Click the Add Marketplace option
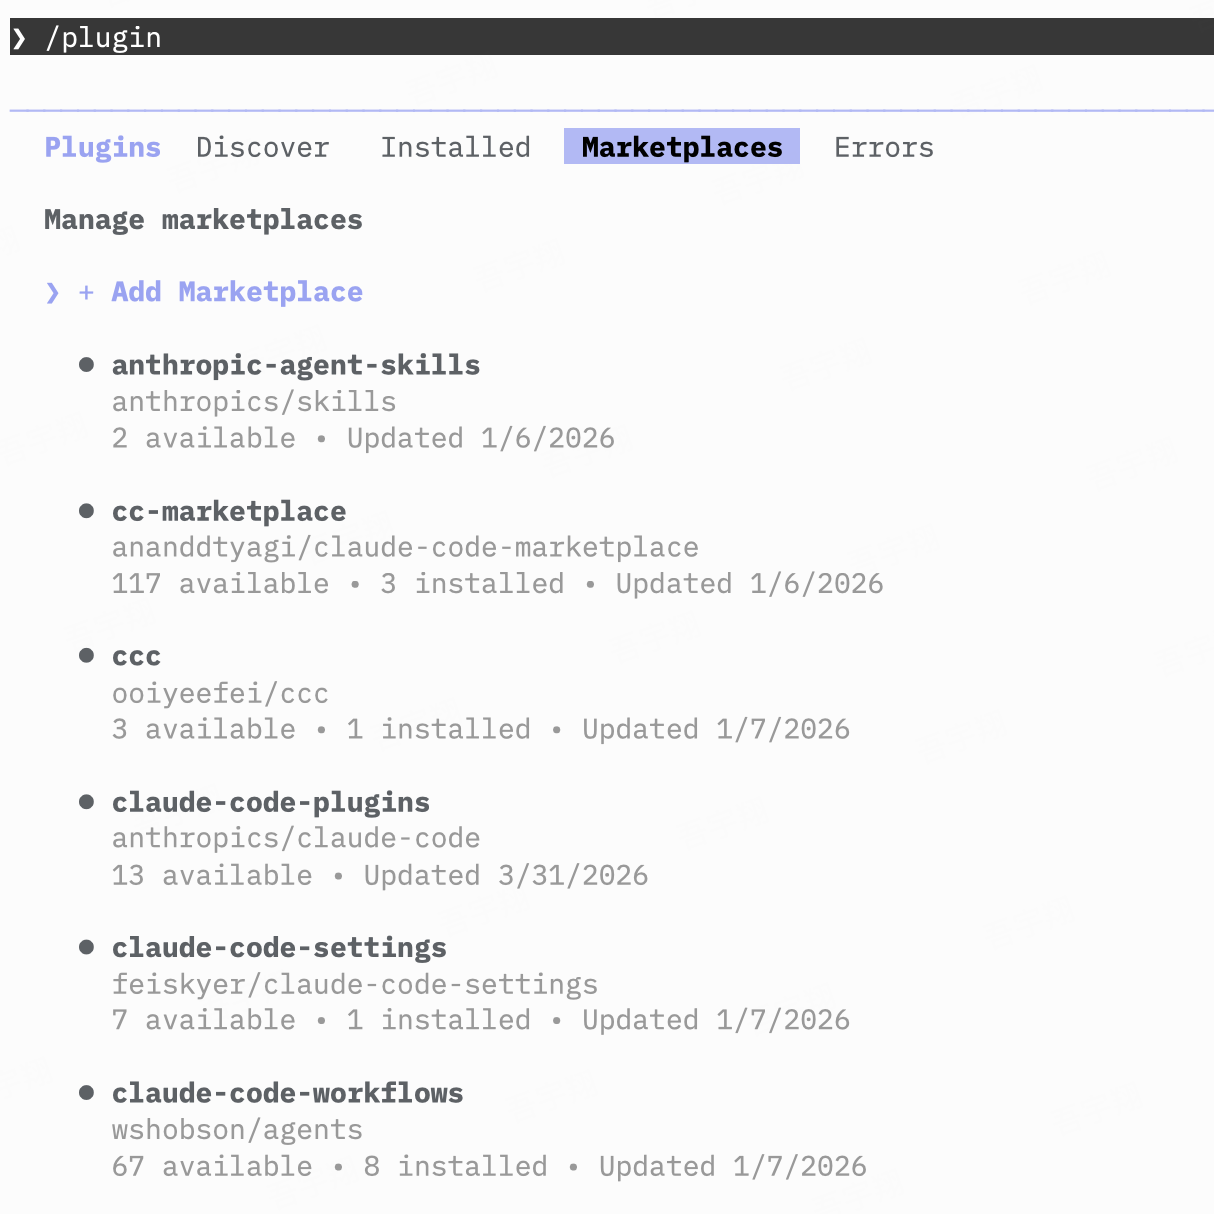The height and width of the screenshot is (1214, 1214). pos(236,292)
